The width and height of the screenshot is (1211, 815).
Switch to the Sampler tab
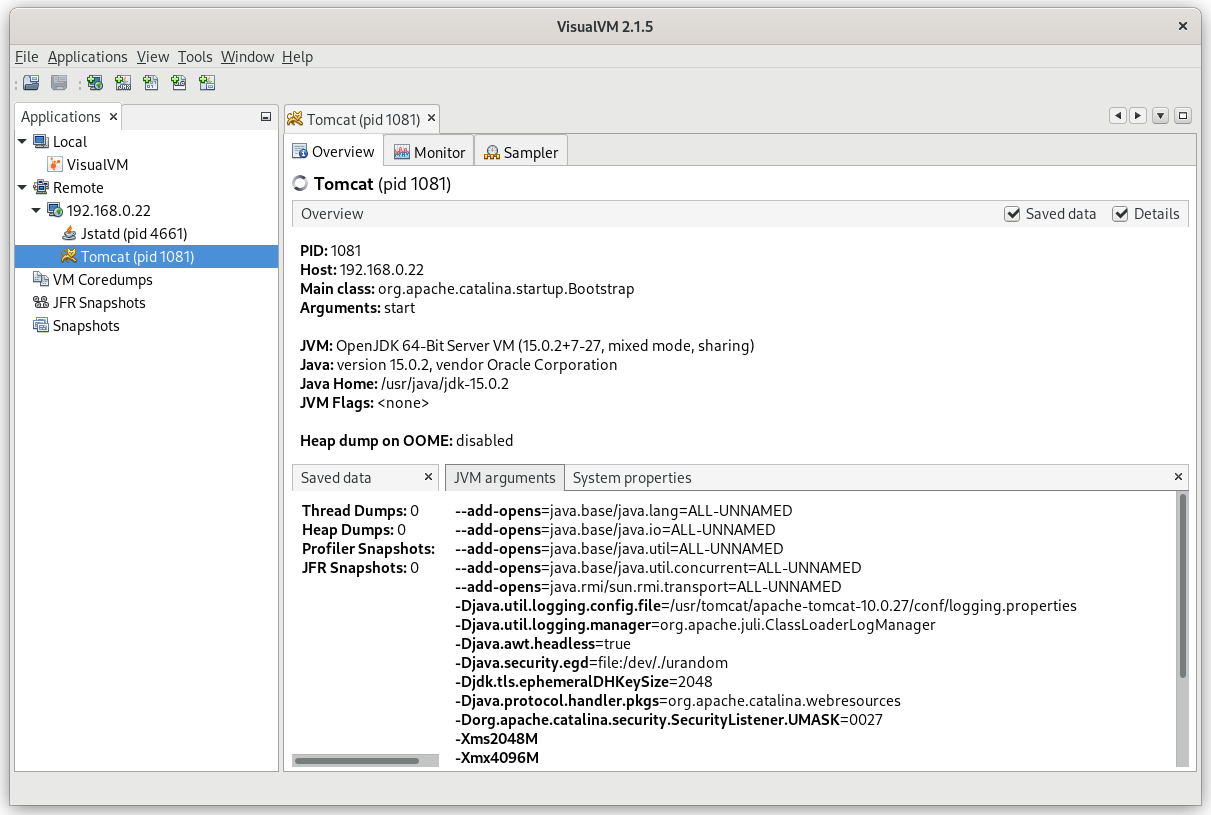coord(521,152)
